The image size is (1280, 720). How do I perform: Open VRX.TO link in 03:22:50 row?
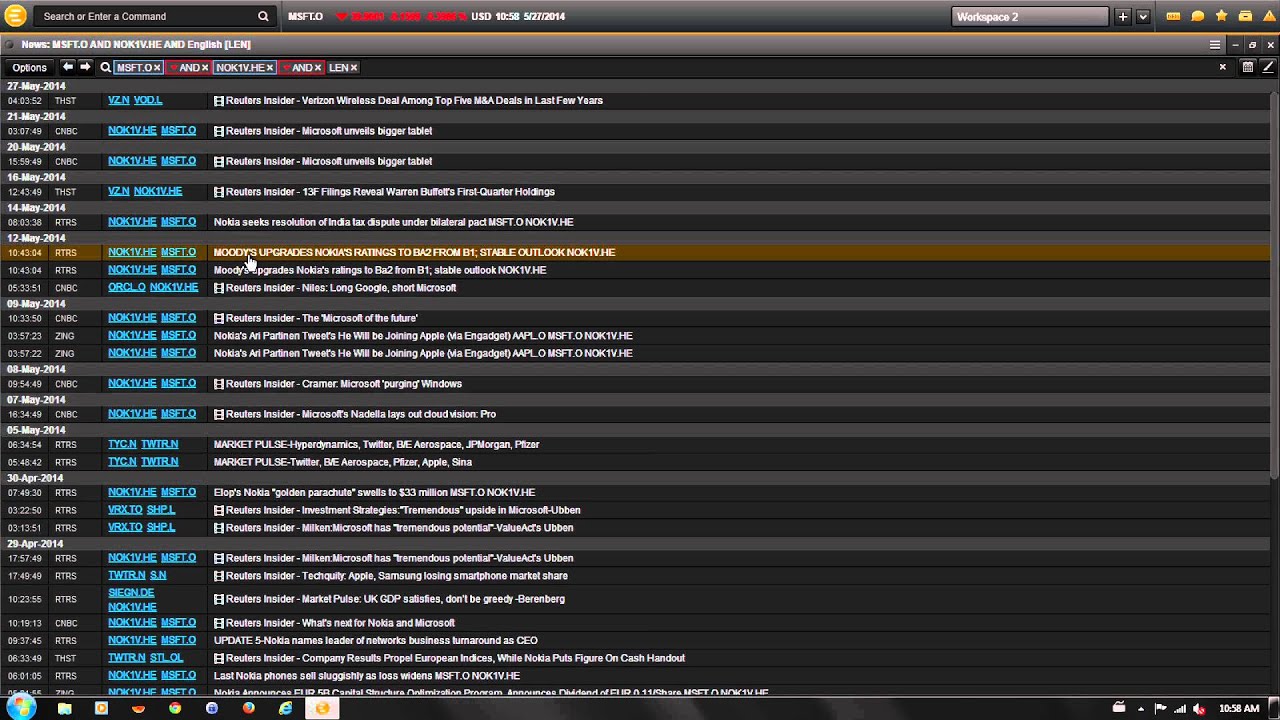point(125,510)
